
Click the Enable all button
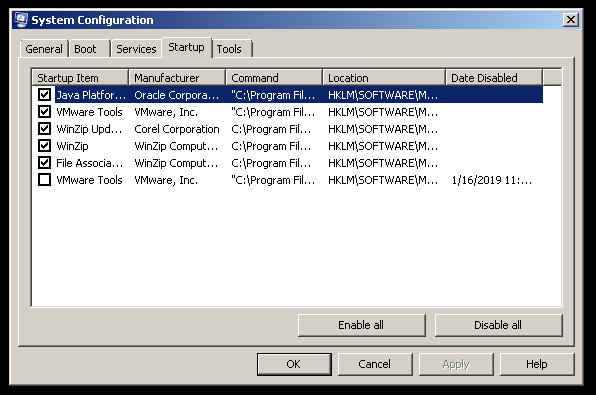coord(361,325)
